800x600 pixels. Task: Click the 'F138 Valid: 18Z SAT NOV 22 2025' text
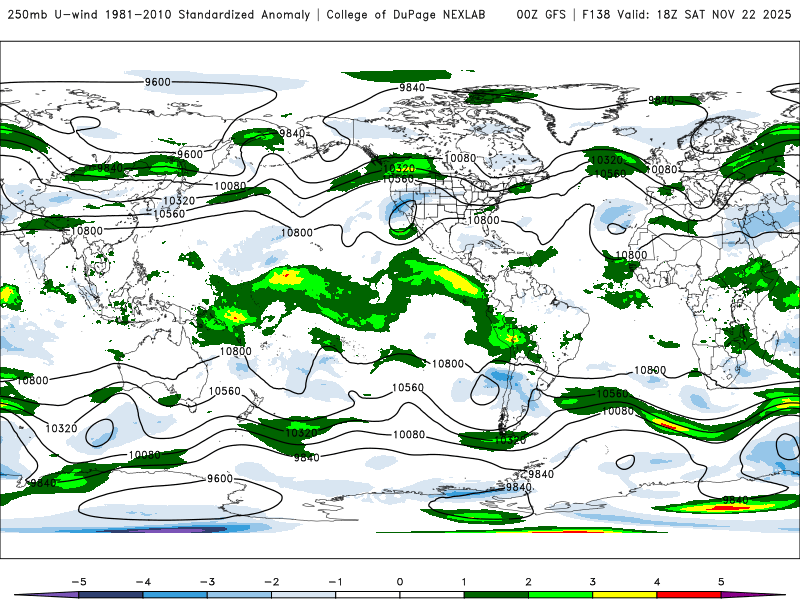[x=686, y=14]
